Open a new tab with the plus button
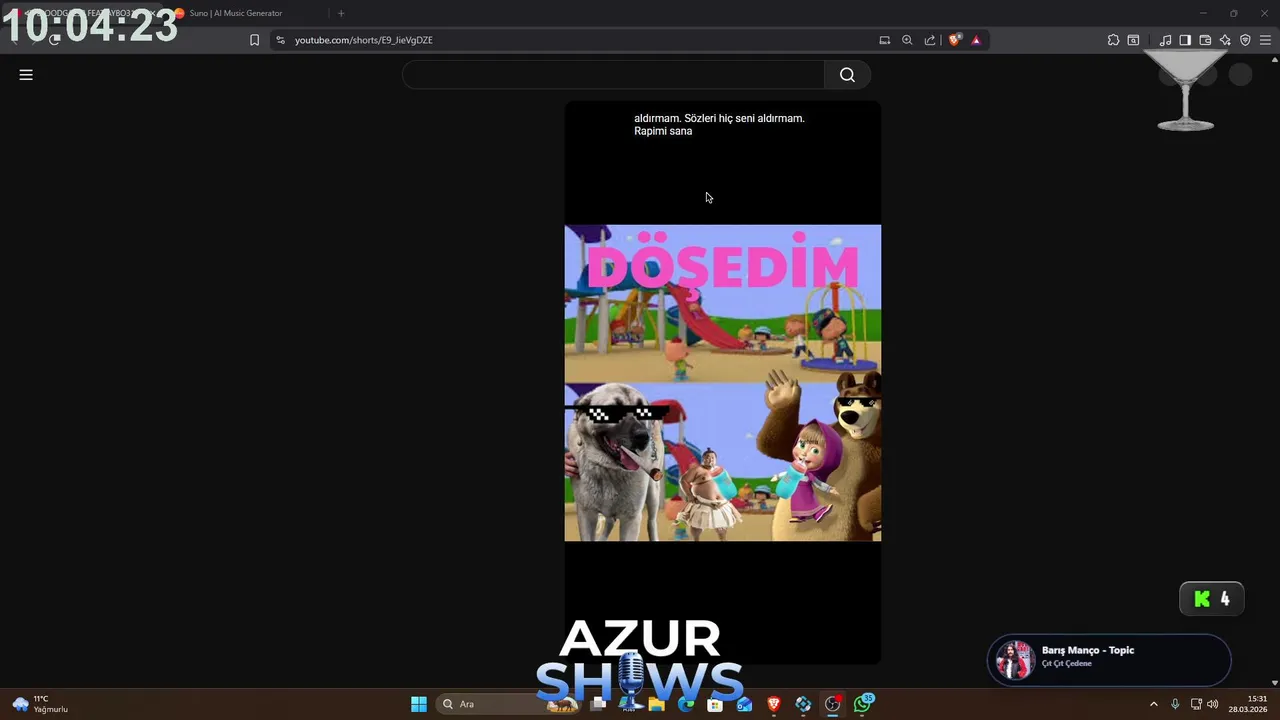Image resolution: width=1280 pixels, height=720 pixels. [341, 13]
